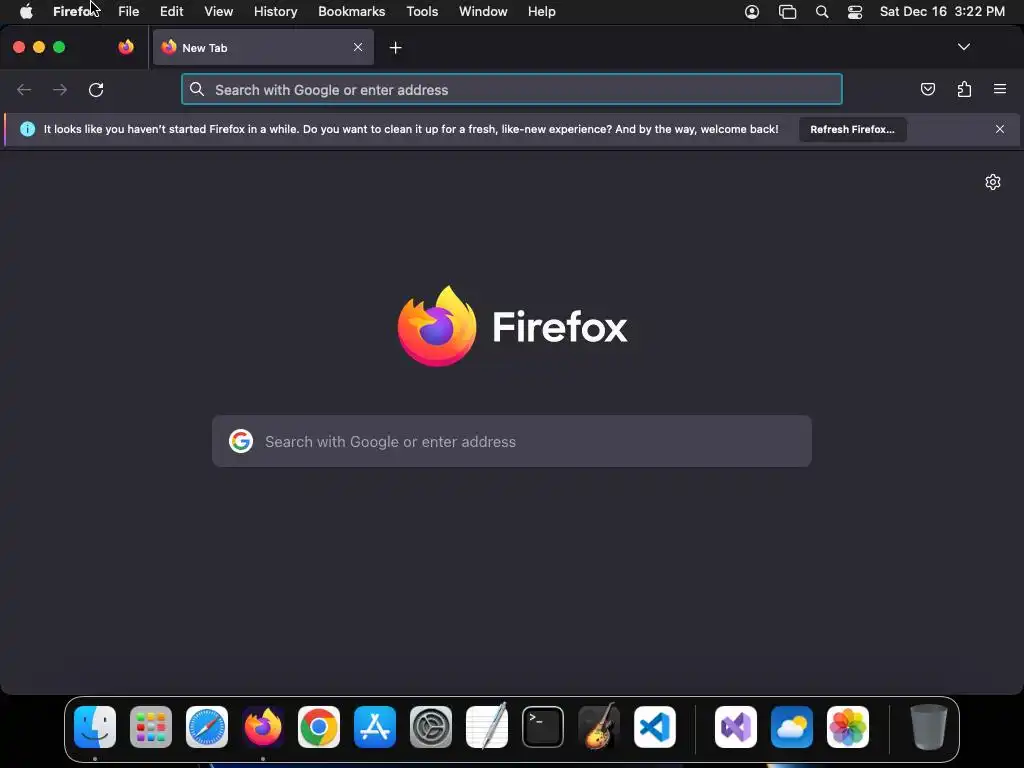
Task: Click the info icon in notification bar
Action: click(x=27, y=129)
